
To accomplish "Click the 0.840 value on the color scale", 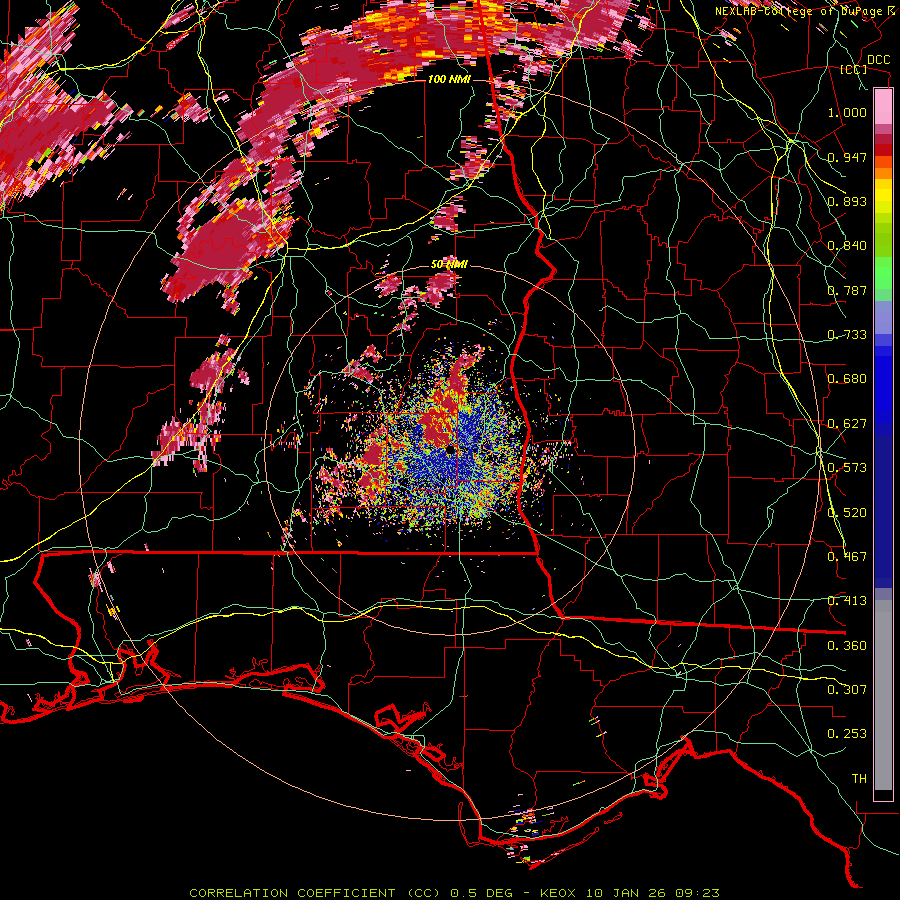I will click(x=847, y=246).
